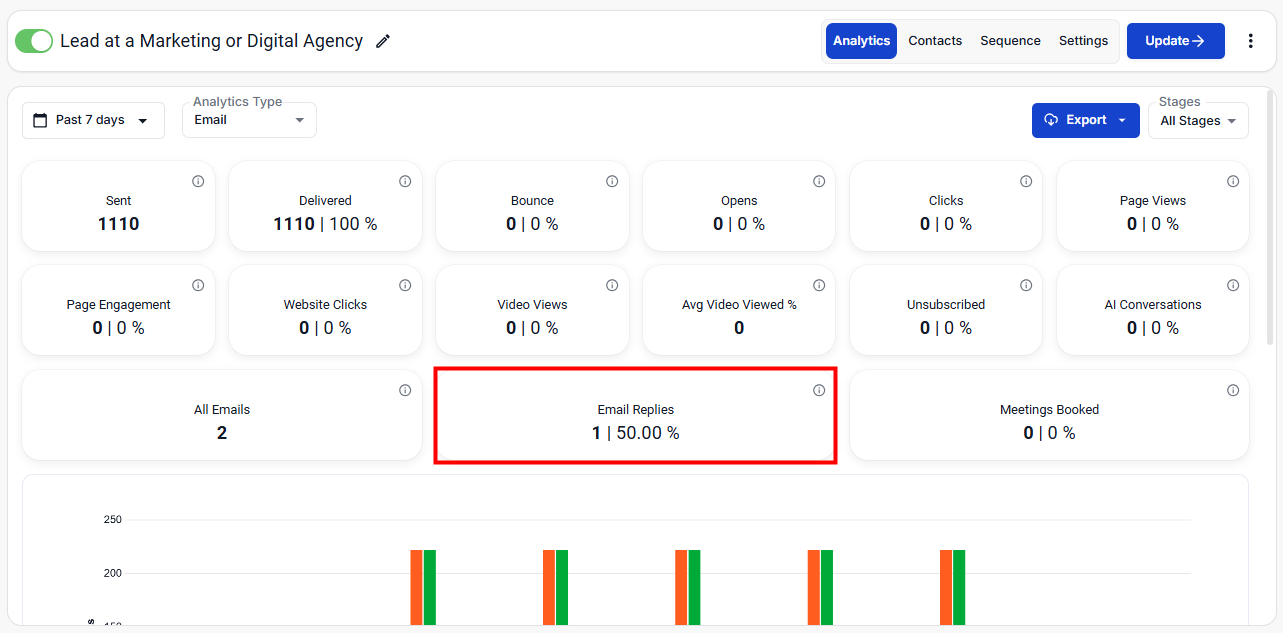Click the info icon on Clicks card
Screen dimensions: 1283x633
tap(1026, 181)
